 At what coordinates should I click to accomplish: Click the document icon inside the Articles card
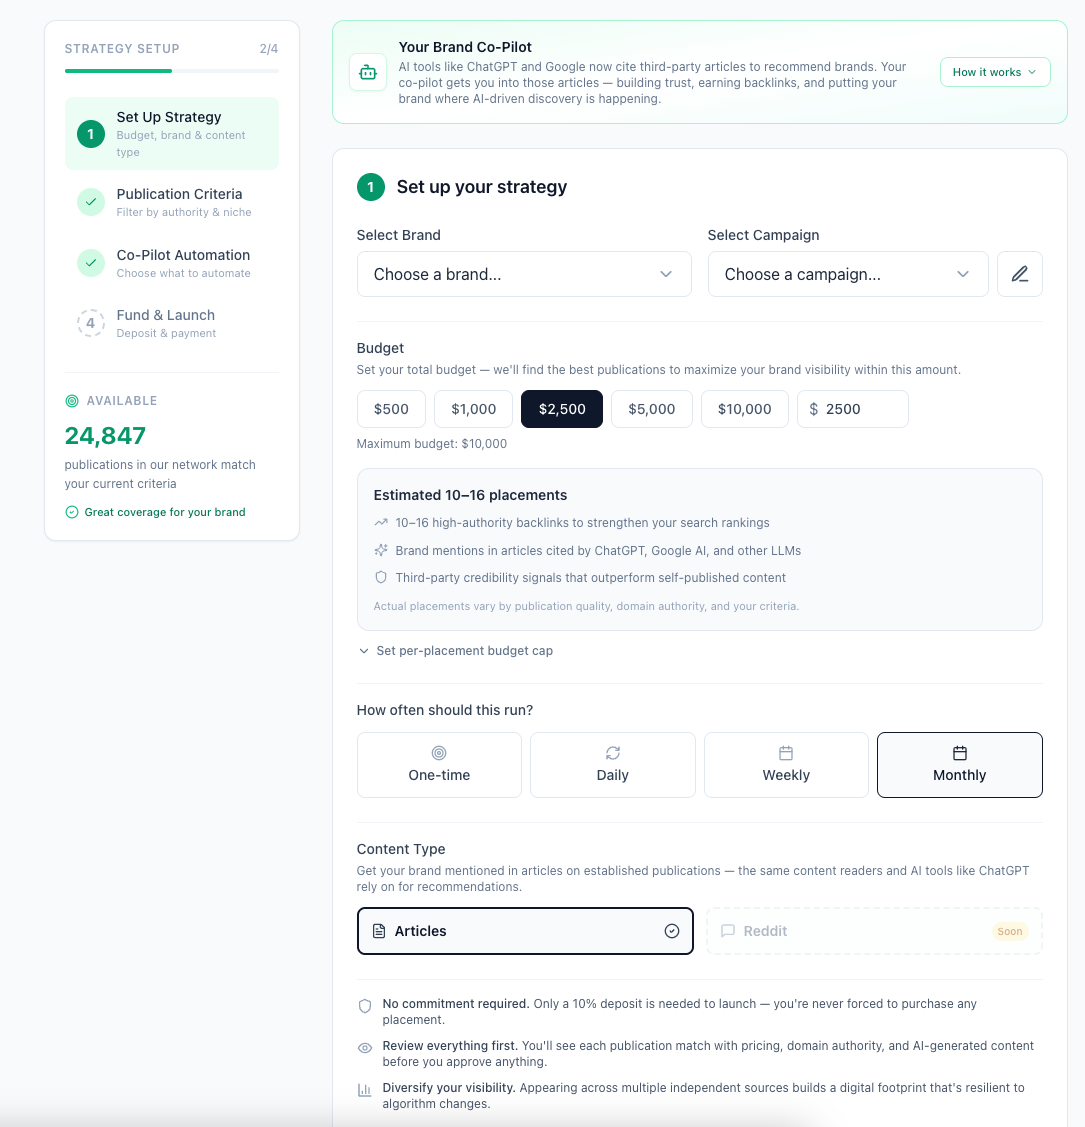[x=378, y=931]
